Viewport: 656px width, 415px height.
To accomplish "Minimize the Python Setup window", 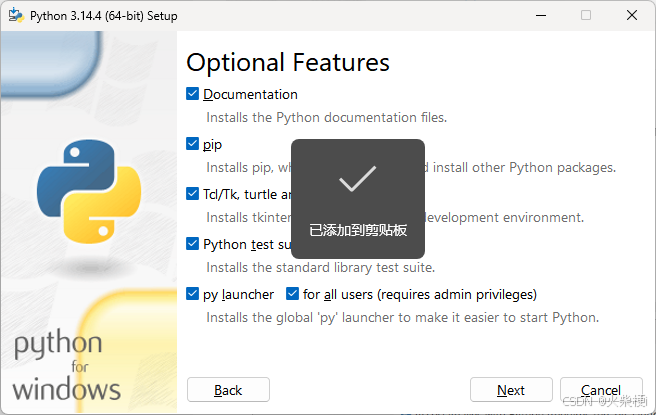I will point(541,15).
